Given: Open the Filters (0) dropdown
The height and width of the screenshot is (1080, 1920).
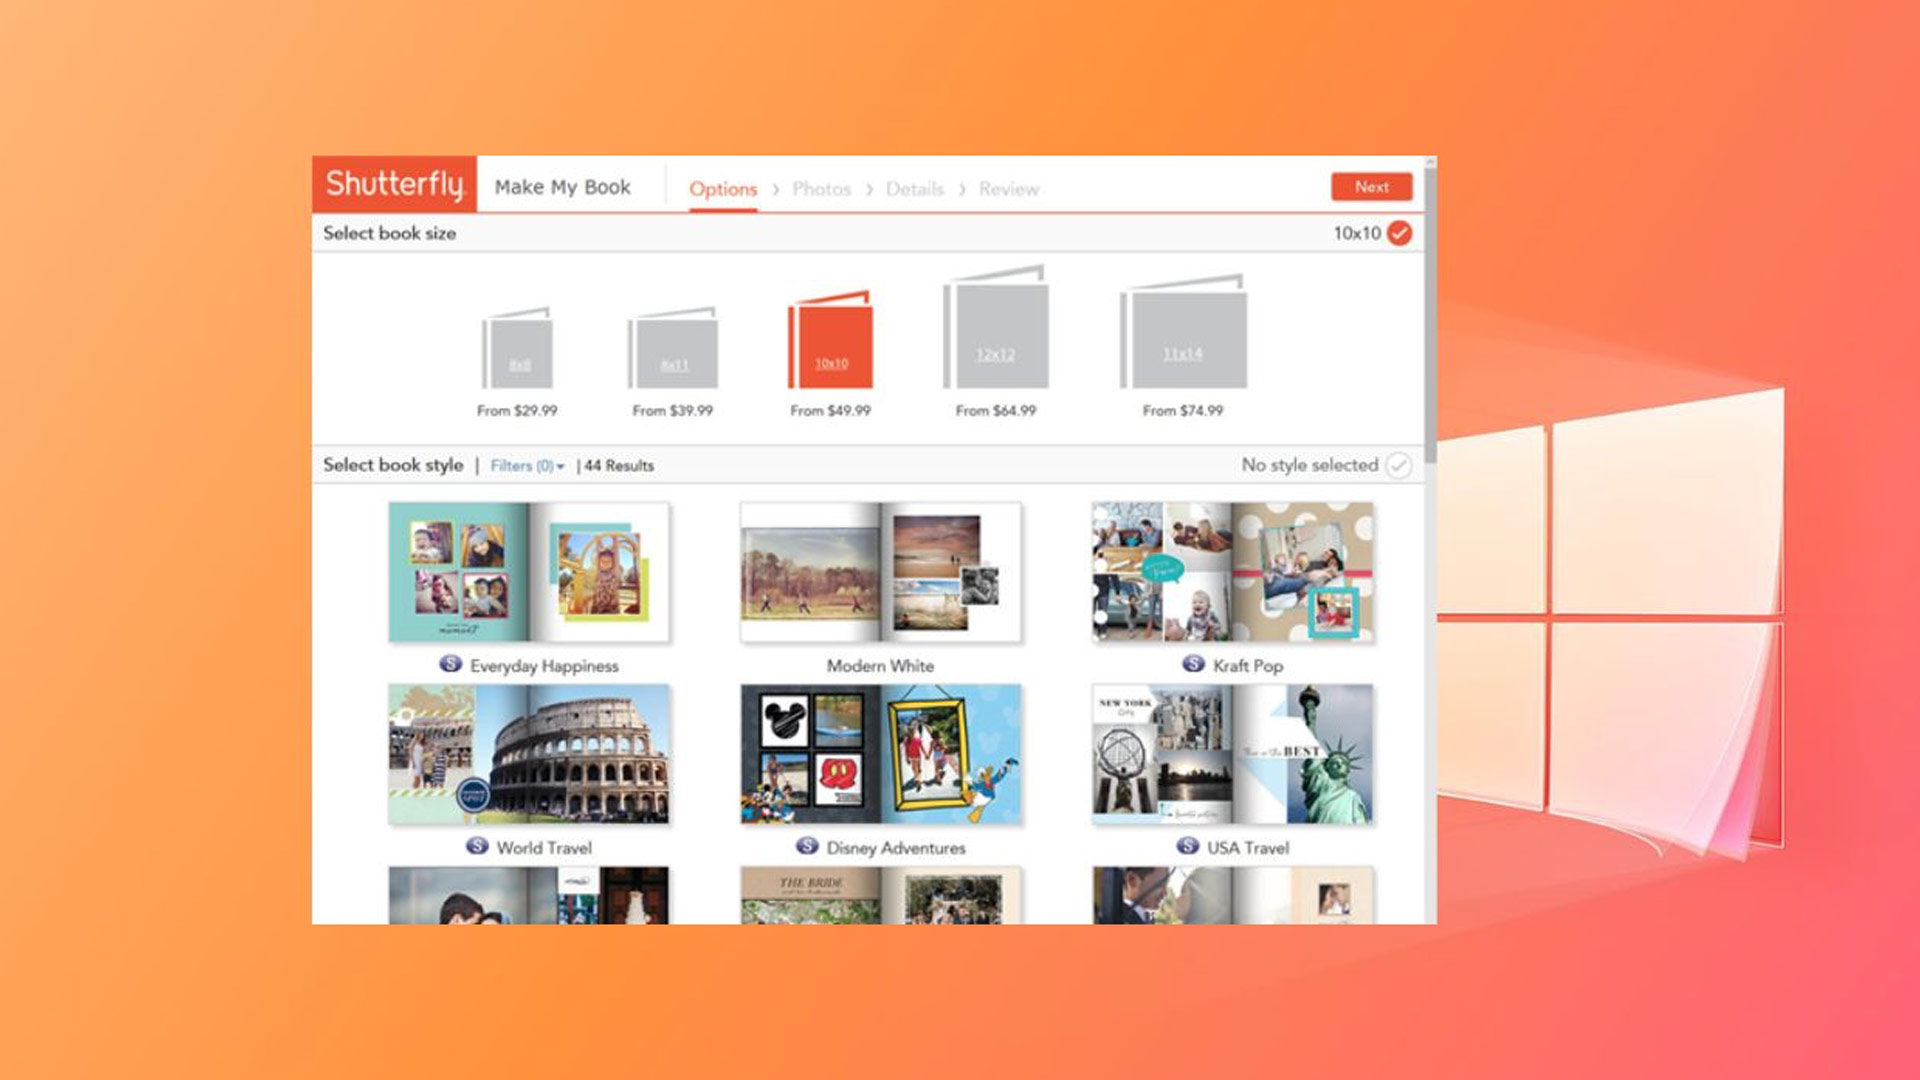Looking at the screenshot, I should (x=527, y=466).
